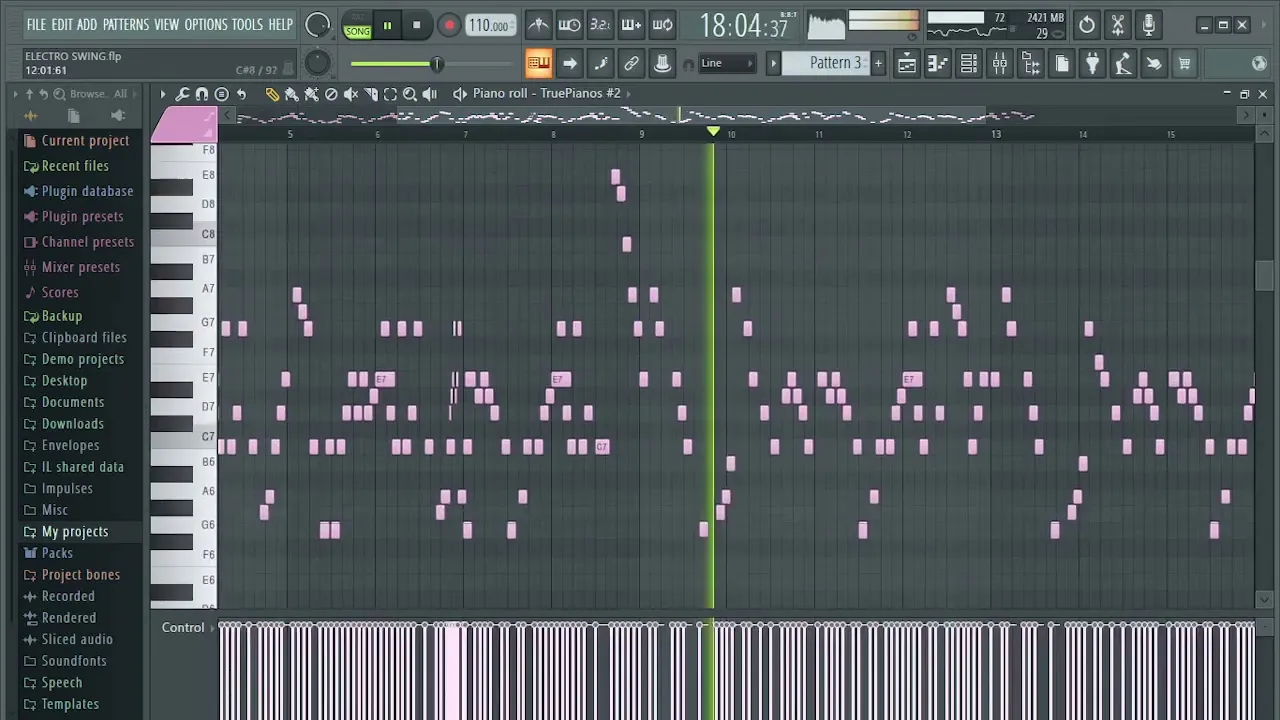
Task: Toggle the recording countdown 3-2-1 button
Action: [599, 25]
